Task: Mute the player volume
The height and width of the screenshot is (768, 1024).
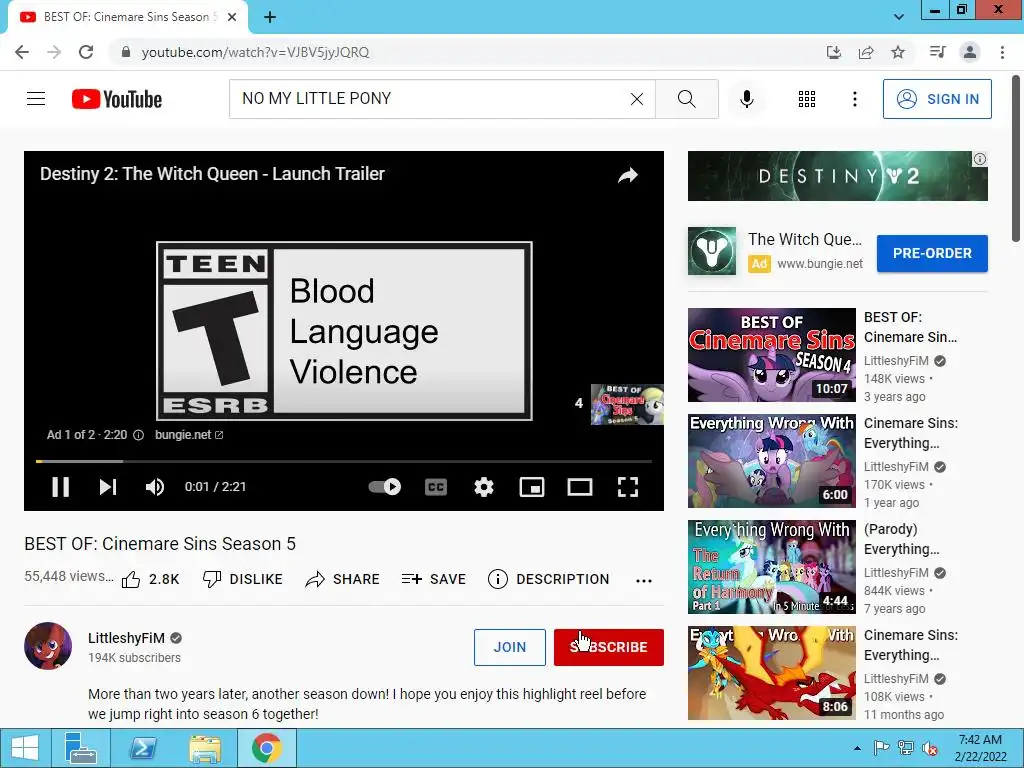Action: coord(155,487)
